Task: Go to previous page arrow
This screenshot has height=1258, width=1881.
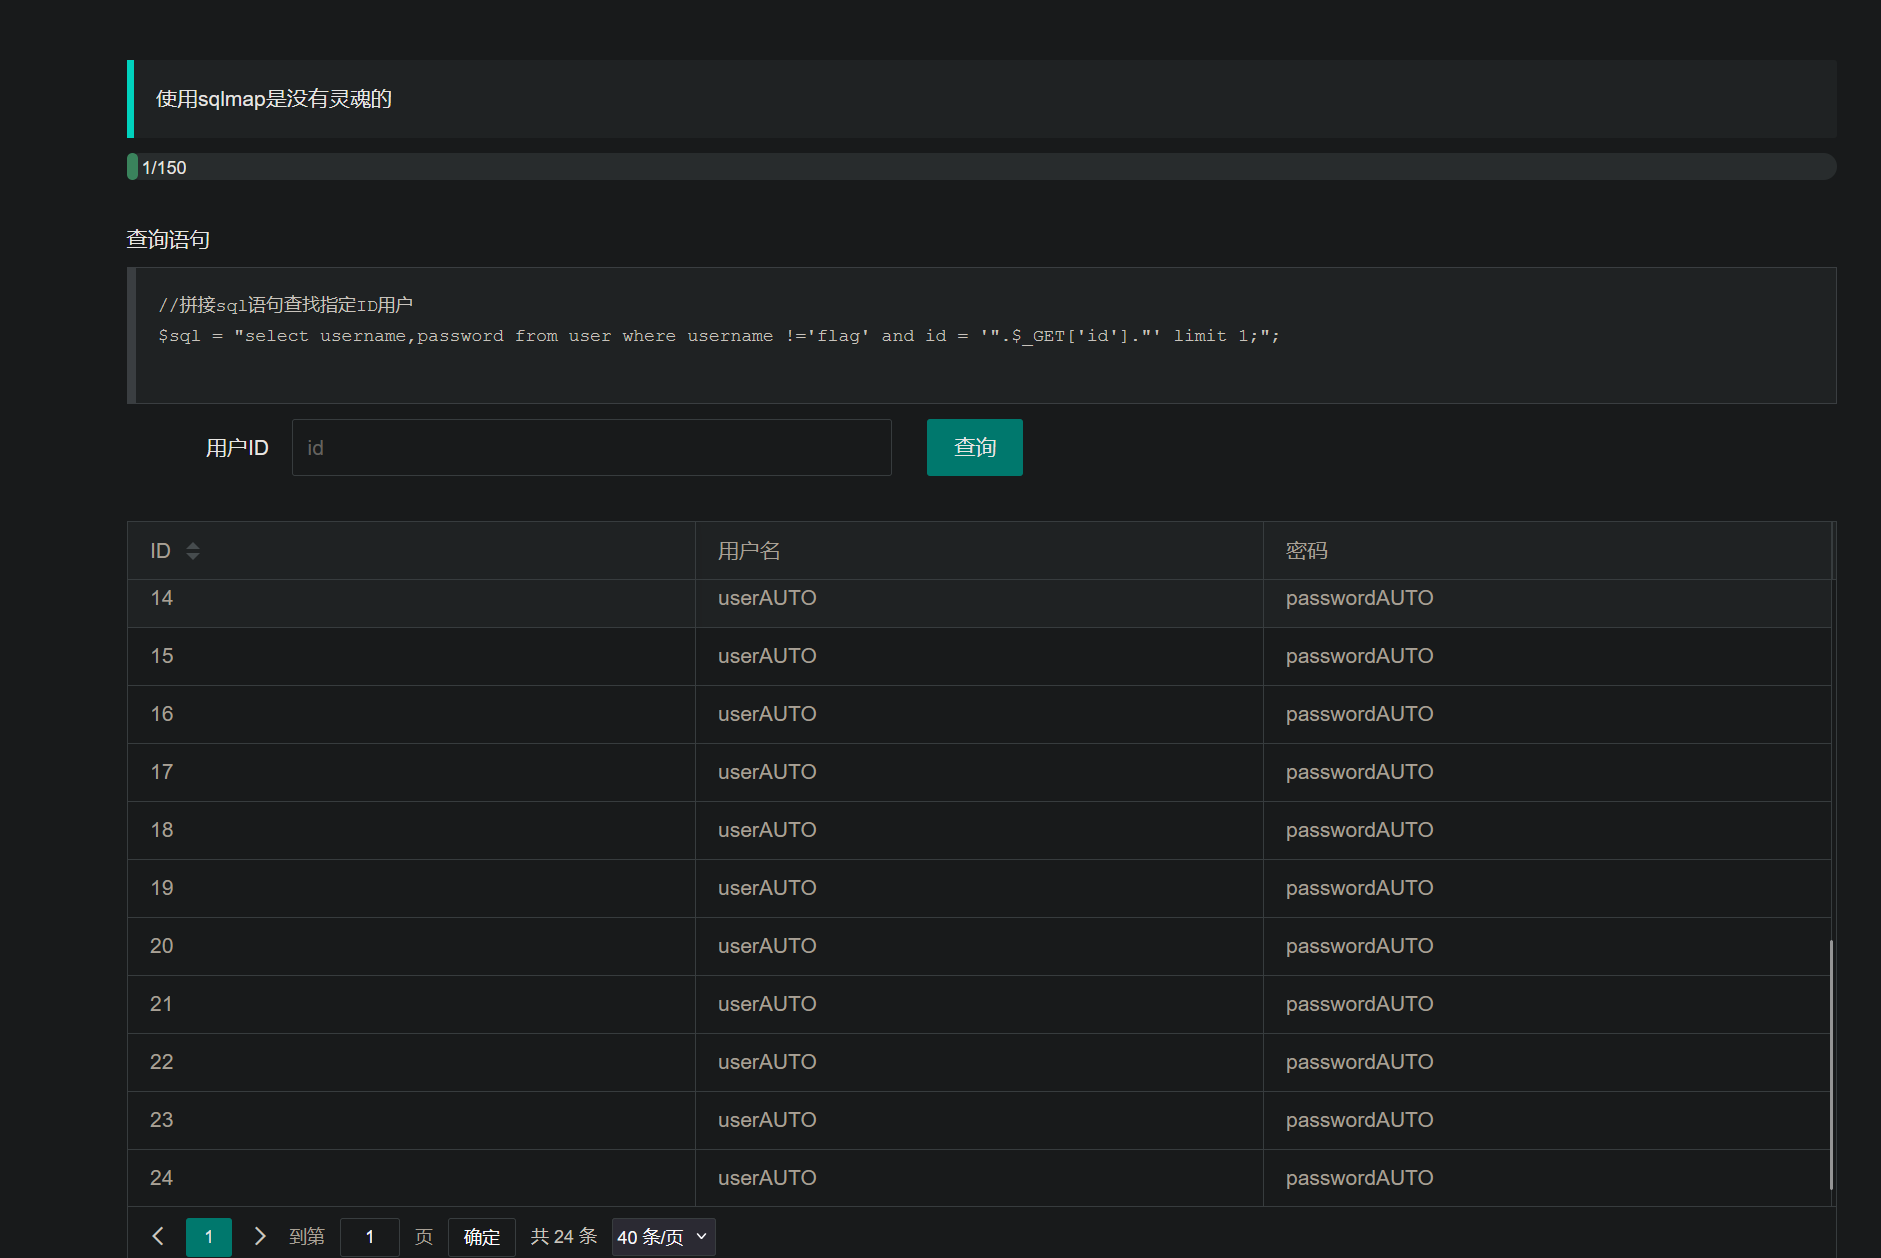Action: [158, 1236]
